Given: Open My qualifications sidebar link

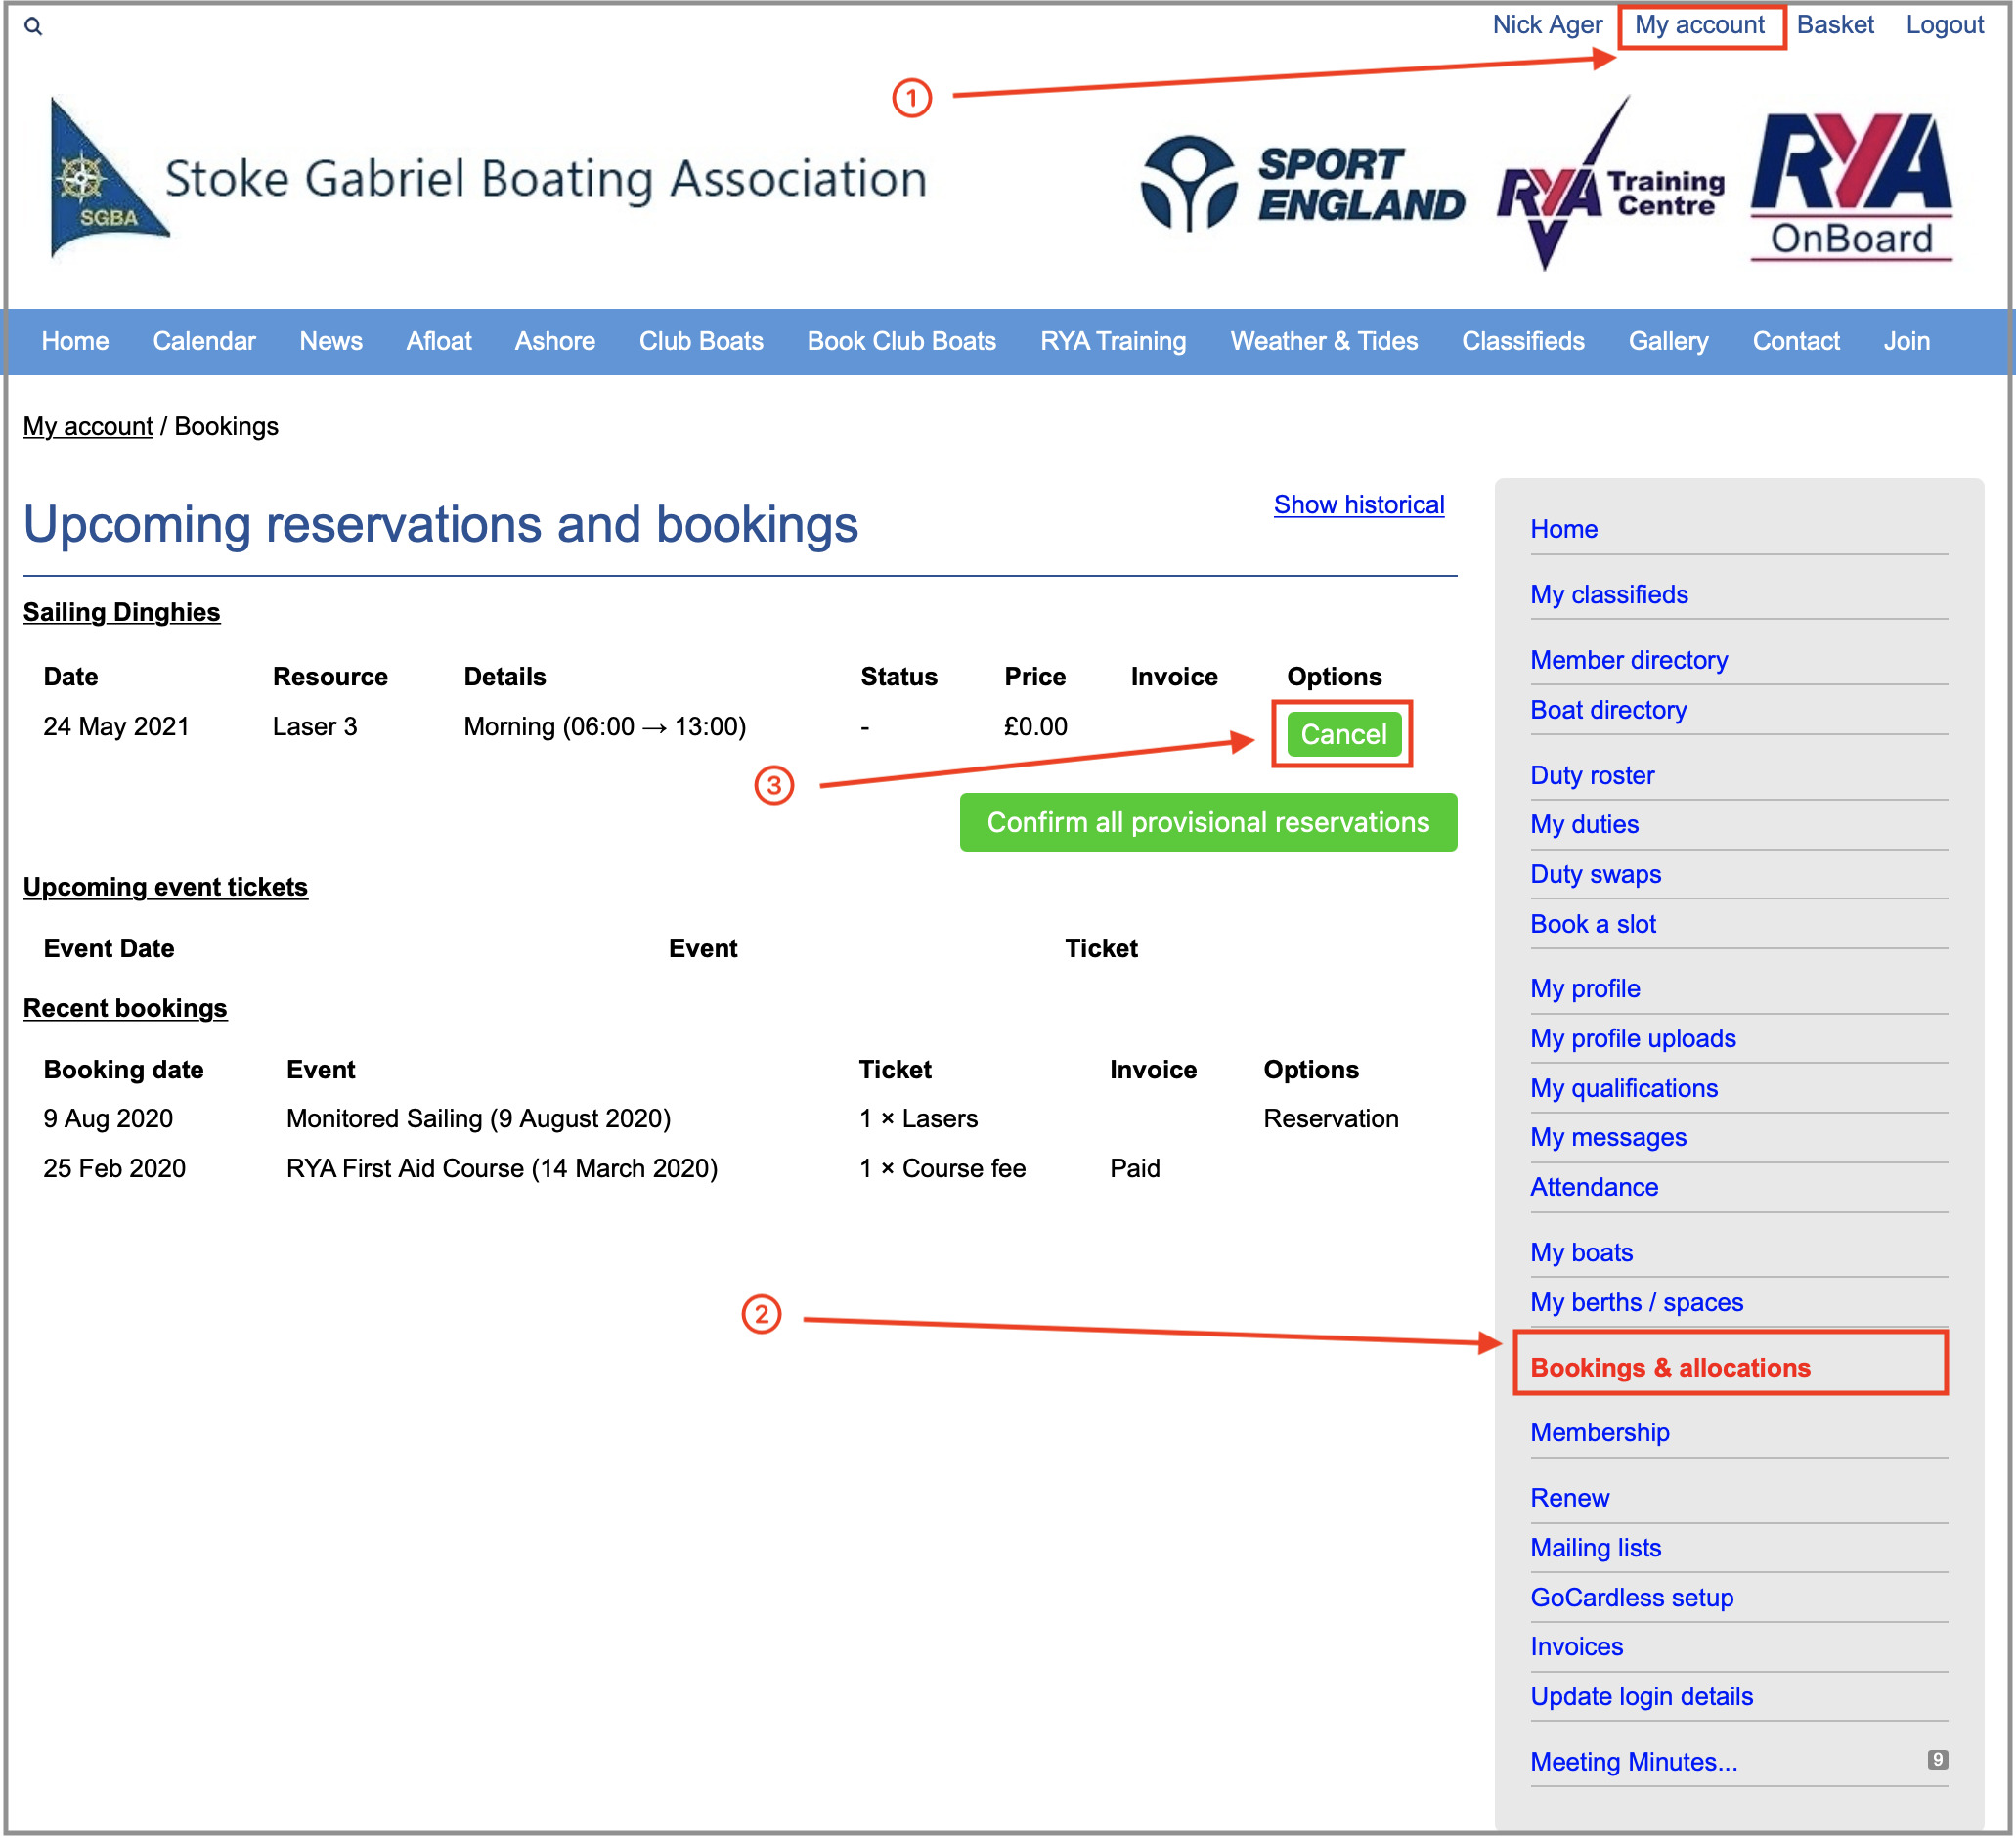Looking at the screenshot, I should coord(1624,1088).
